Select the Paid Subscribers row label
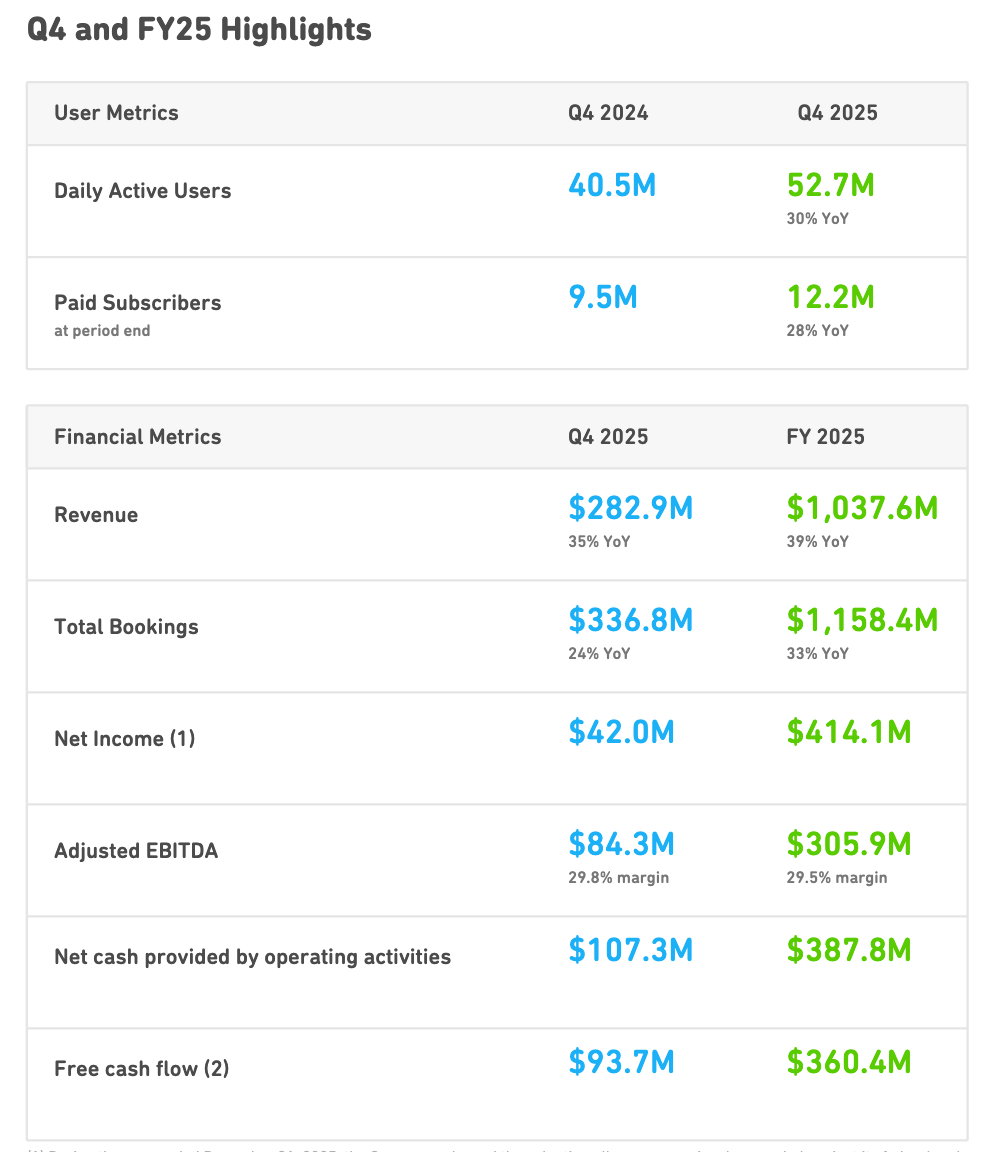The width and height of the screenshot is (986, 1152). (137, 303)
